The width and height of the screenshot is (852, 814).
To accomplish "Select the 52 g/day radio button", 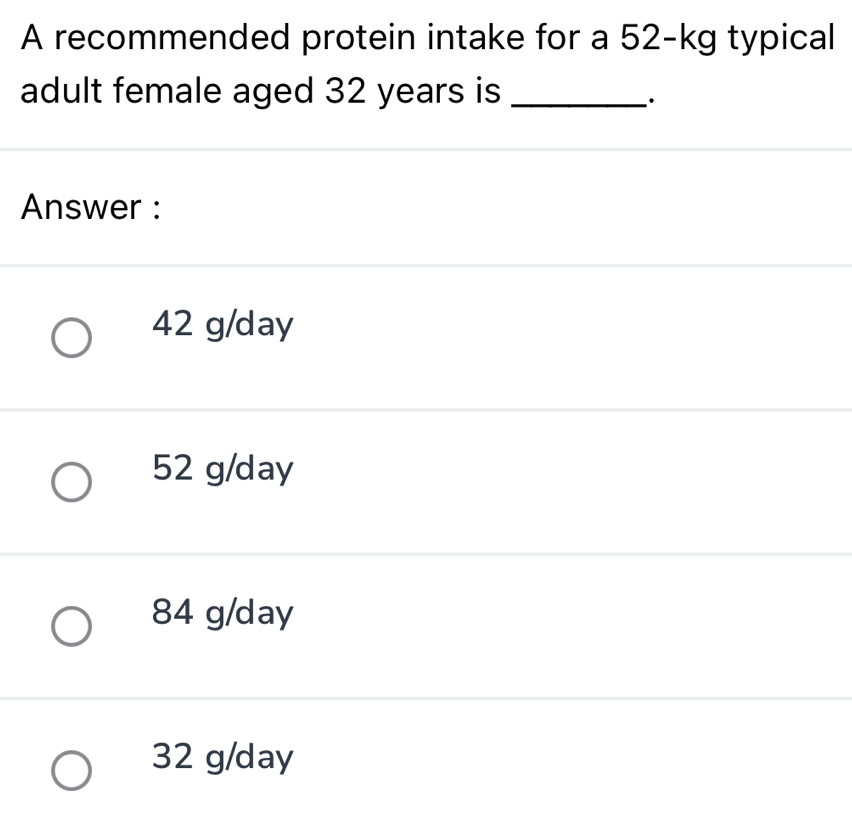I will tap(70, 483).
